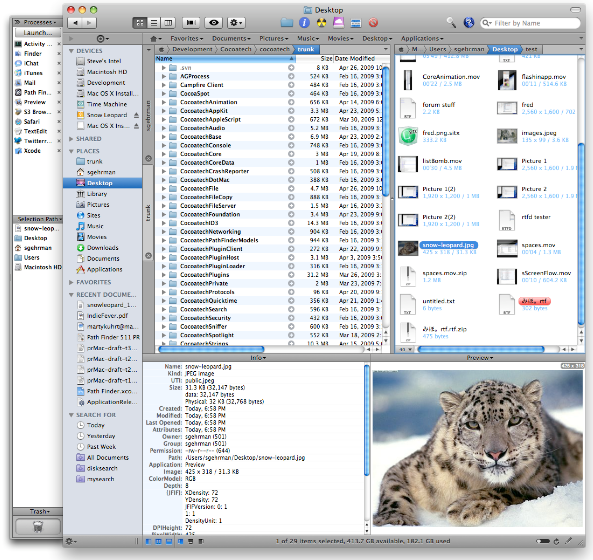Click the help globe icon
The image size is (593, 560).
(x=469, y=23)
